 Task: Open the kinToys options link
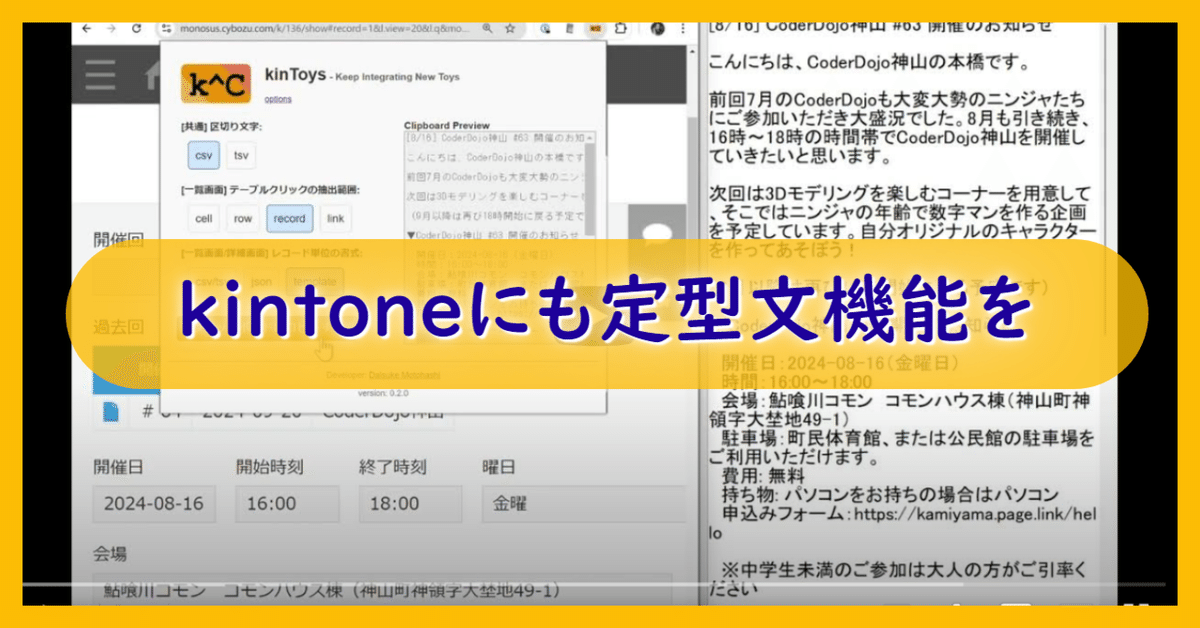pos(278,99)
